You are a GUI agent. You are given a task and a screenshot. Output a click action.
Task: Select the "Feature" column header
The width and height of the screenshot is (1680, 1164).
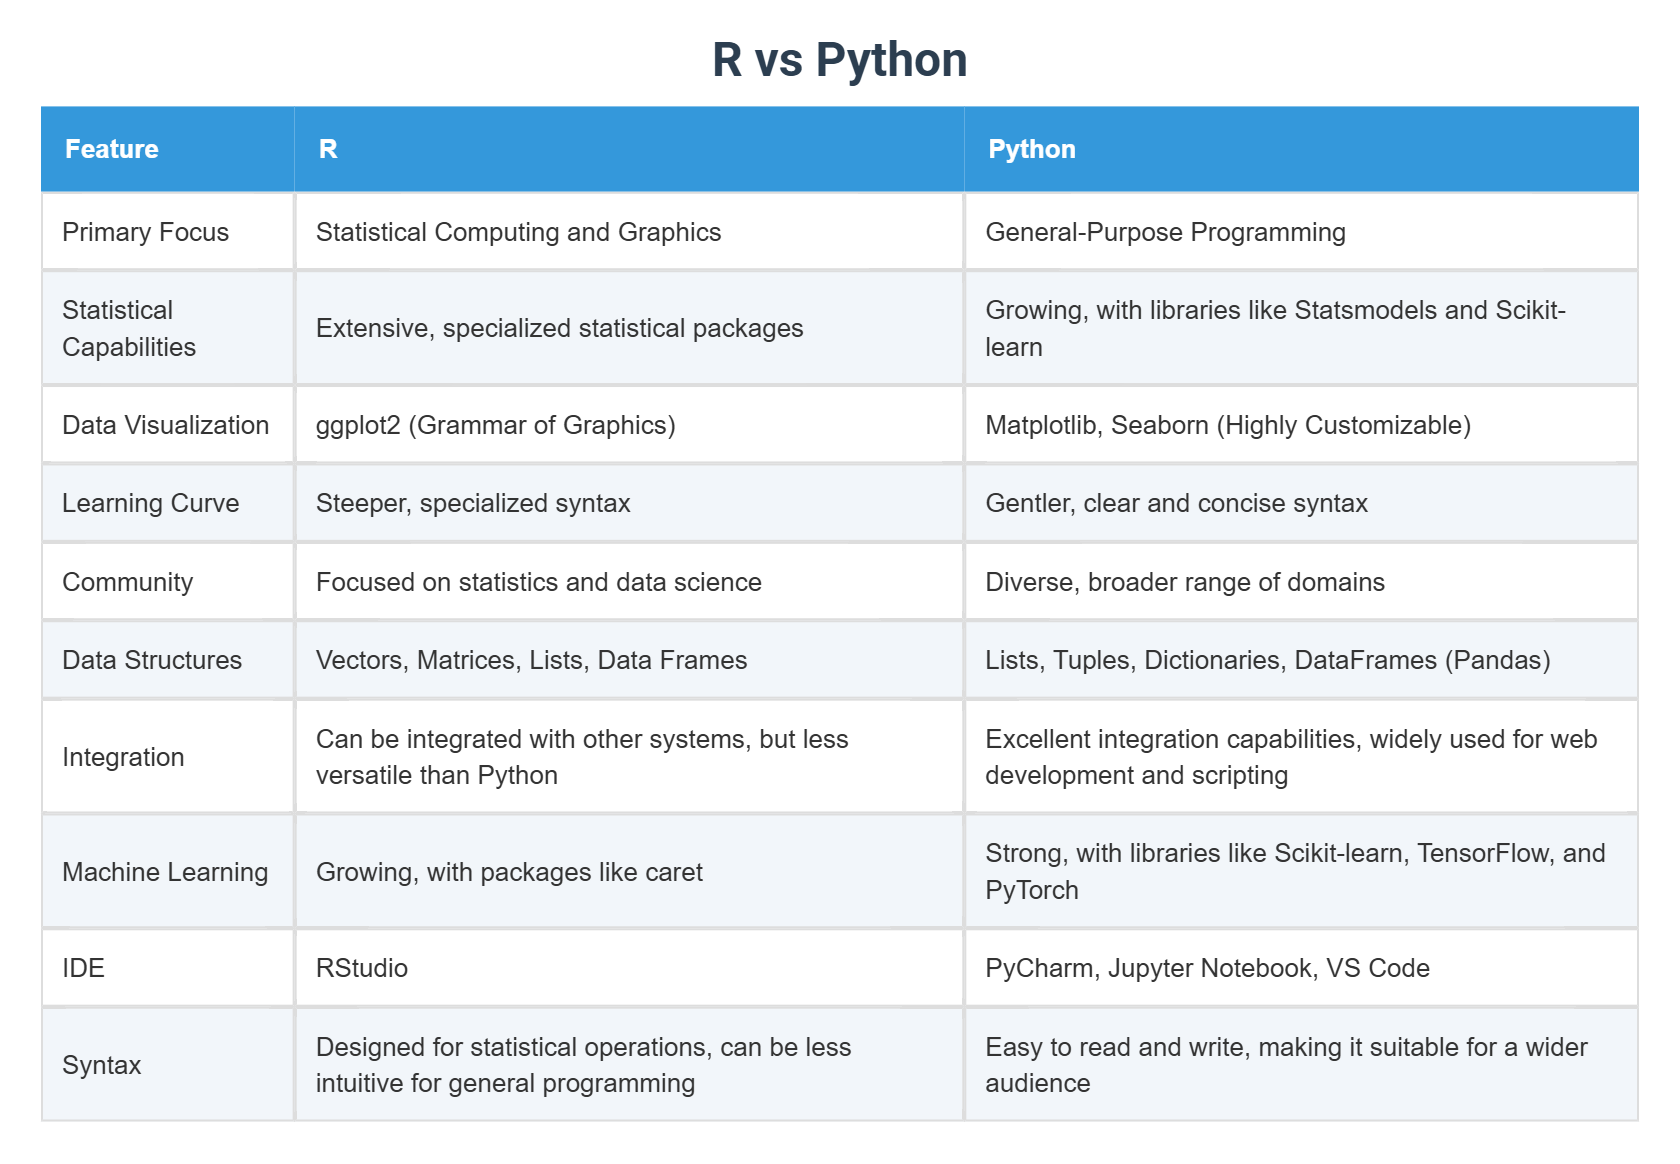click(x=168, y=149)
